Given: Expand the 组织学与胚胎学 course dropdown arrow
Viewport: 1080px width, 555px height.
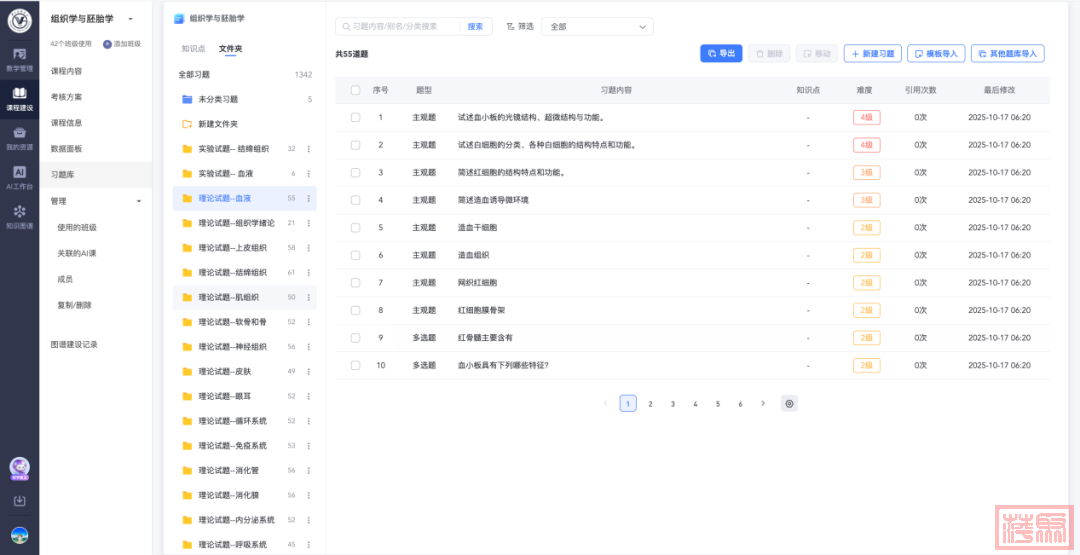Looking at the screenshot, I should point(130,19).
